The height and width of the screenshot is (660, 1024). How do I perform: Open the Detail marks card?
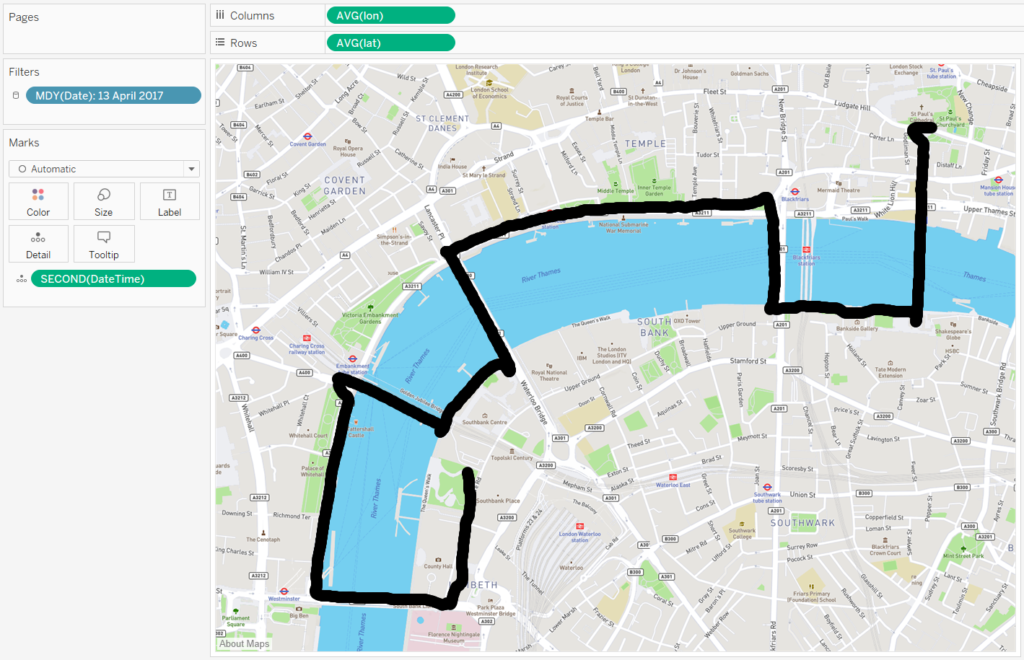click(x=39, y=244)
